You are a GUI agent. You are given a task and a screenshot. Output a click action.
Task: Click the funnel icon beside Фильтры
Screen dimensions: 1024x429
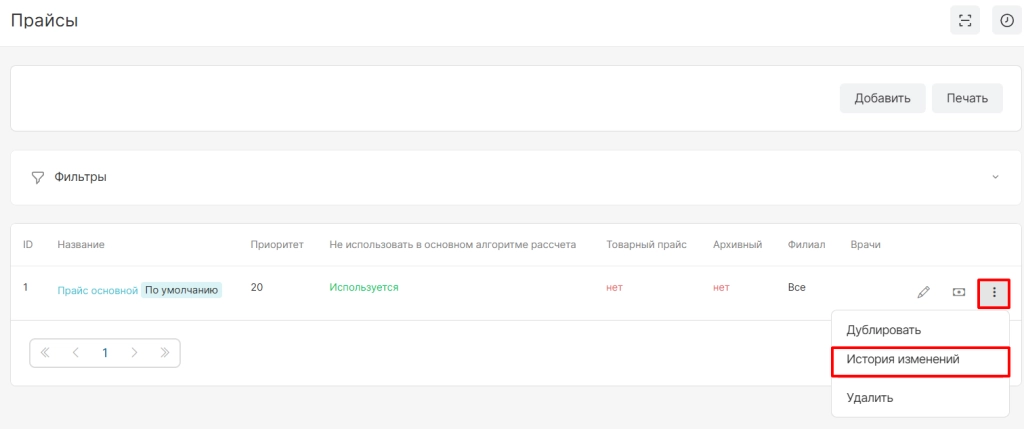pyautogui.click(x=38, y=177)
